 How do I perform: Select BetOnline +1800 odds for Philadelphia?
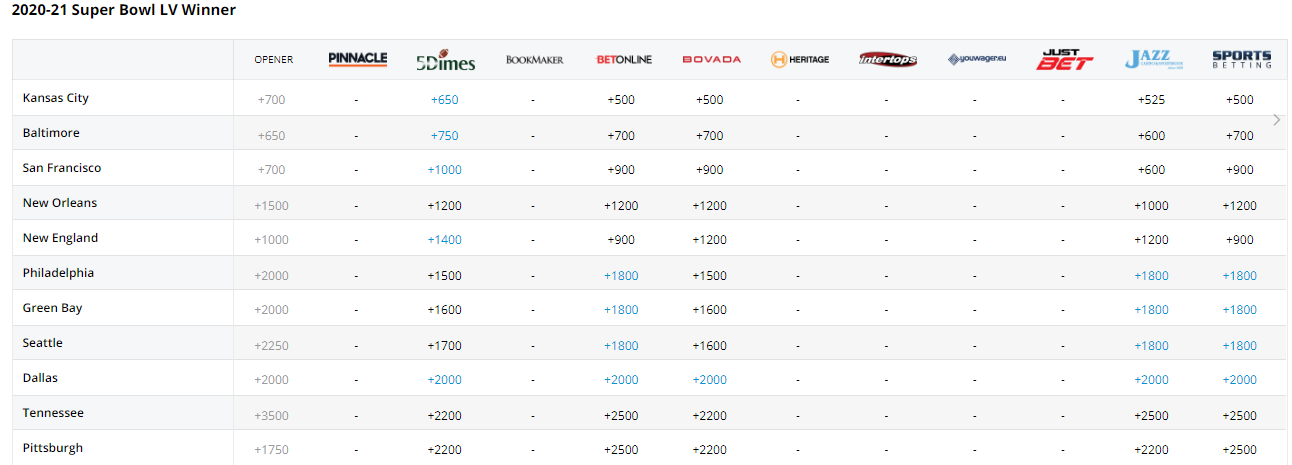(x=621, y=275)
